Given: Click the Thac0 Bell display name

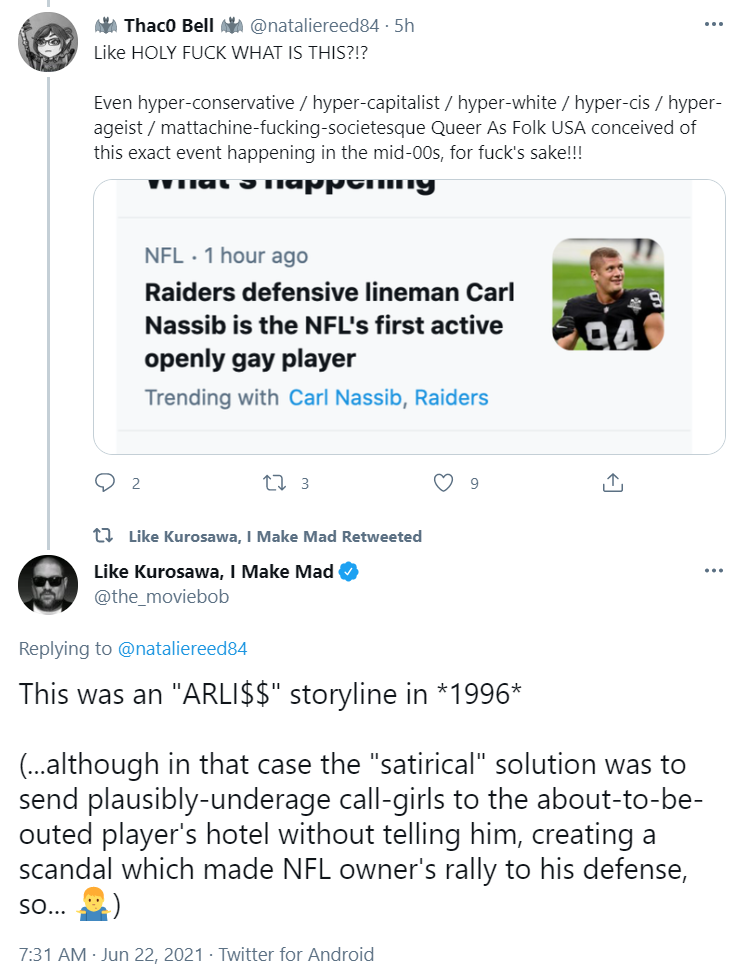Looking at the screenshot, I should 168,25.
